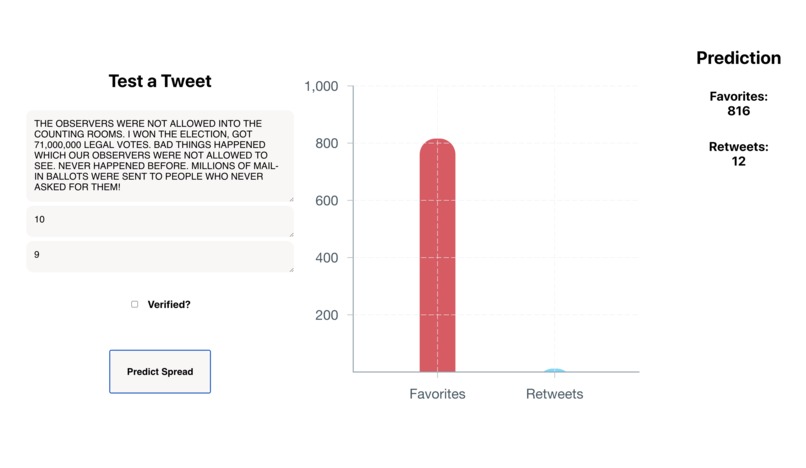Select the input field containing 9
806x468 pixels.
160,257
